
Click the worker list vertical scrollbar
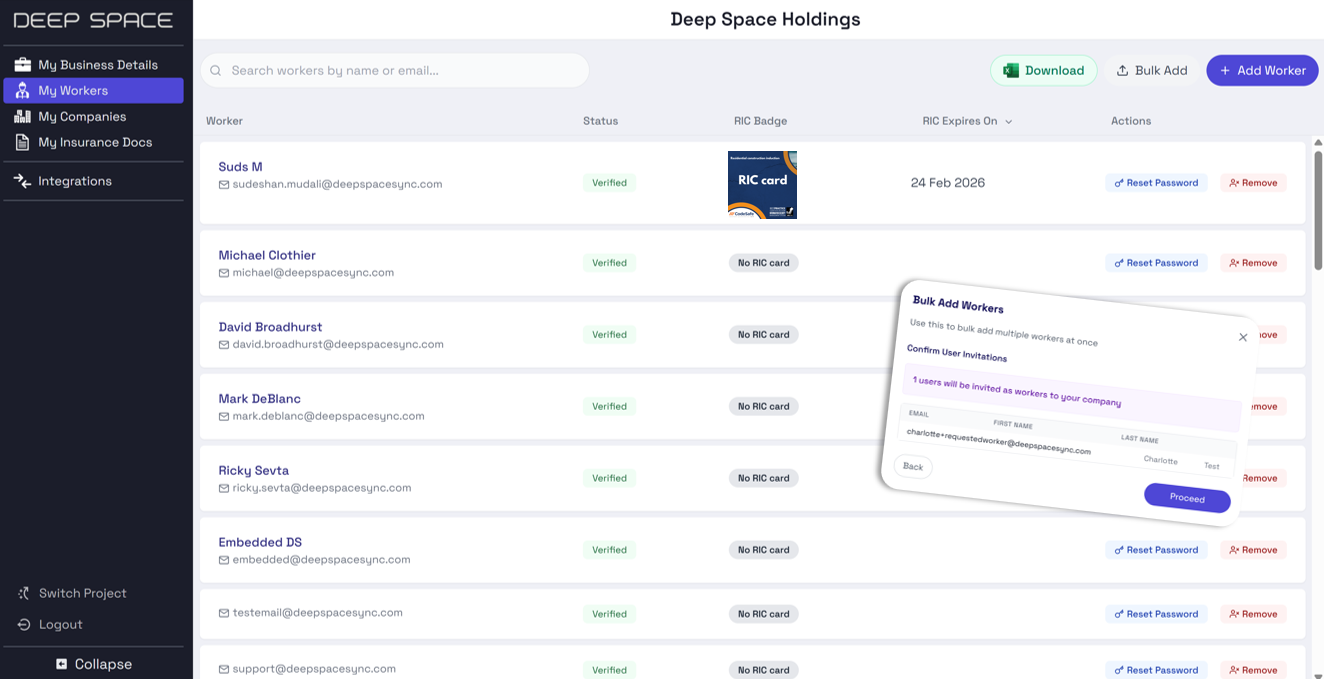click(1318, 210)
